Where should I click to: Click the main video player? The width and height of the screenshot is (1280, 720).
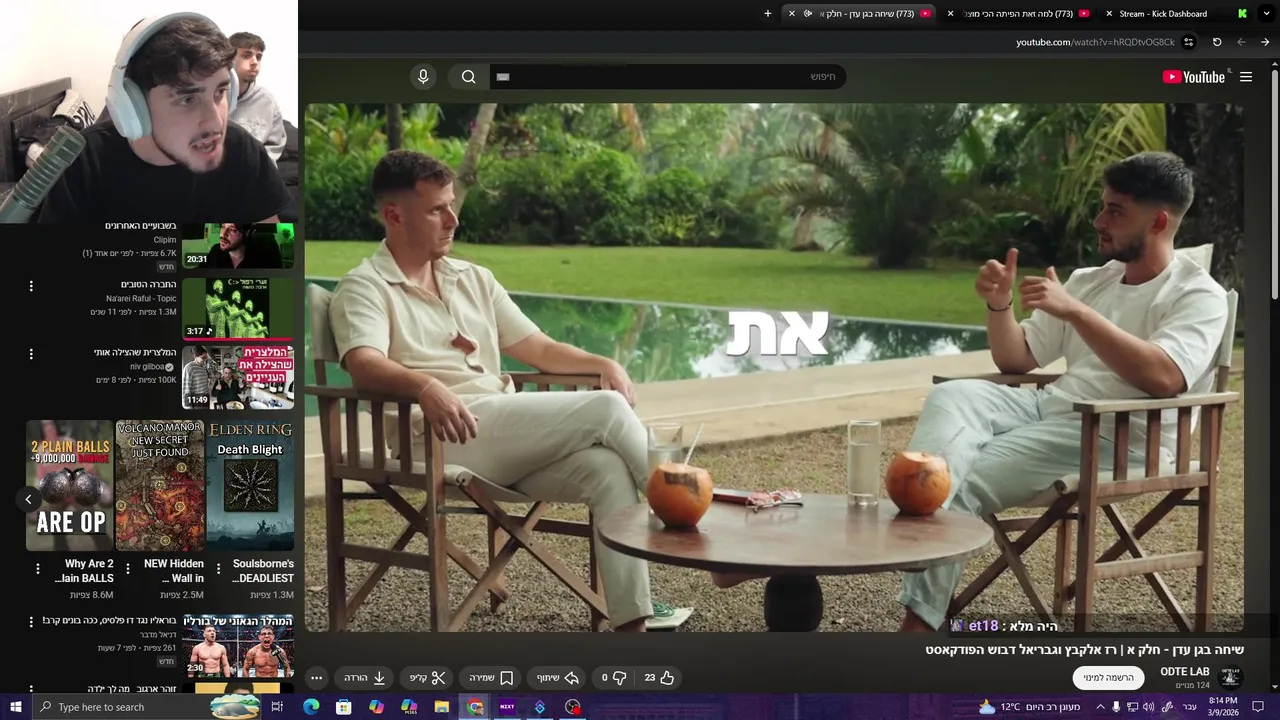[774, 367]
